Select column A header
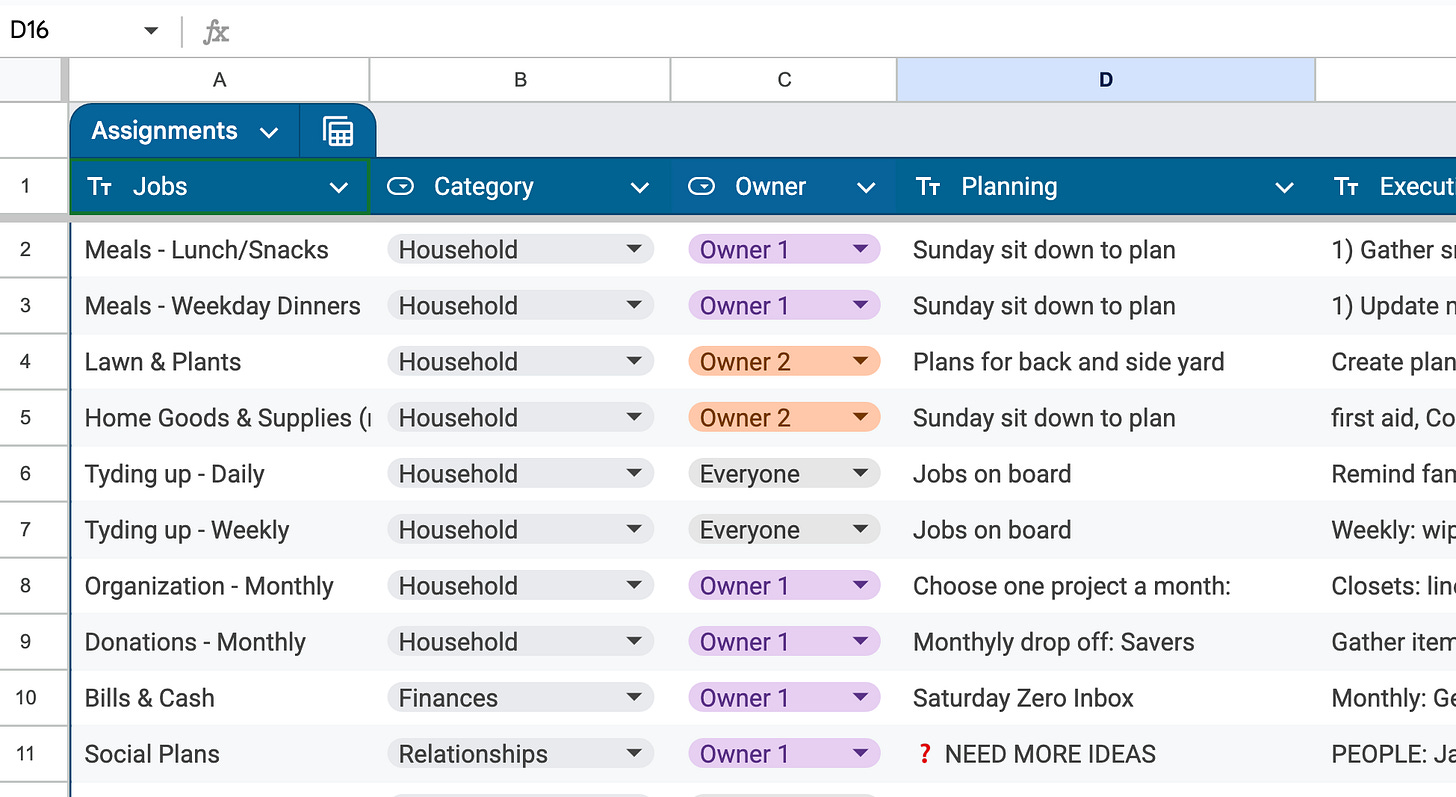The height and width of the screenshot is (797, 1456). [219, 80]
